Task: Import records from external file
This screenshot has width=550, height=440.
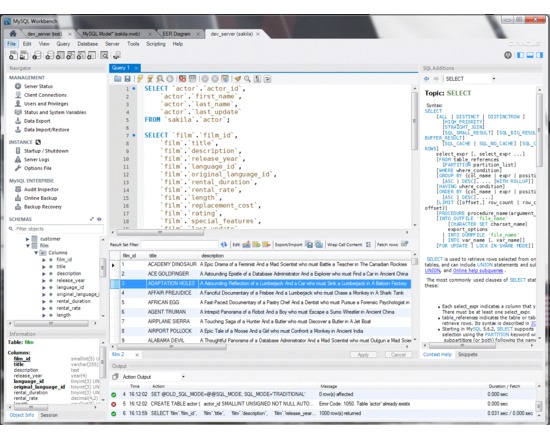Action: (x=319, y=245)
